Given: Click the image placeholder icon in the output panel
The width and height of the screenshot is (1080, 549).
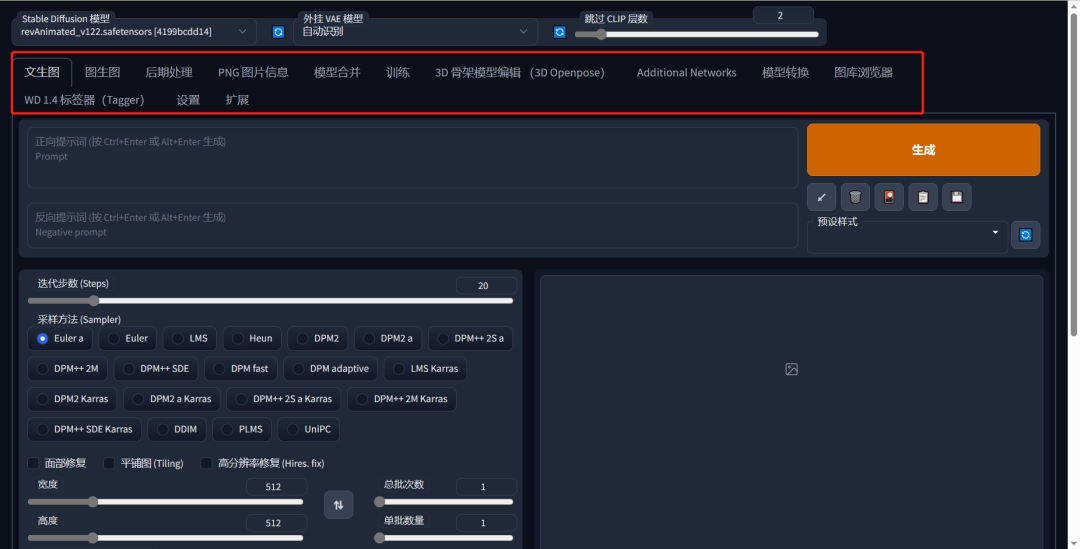Looking at the screenshot, I should click(x=791, y=369).
